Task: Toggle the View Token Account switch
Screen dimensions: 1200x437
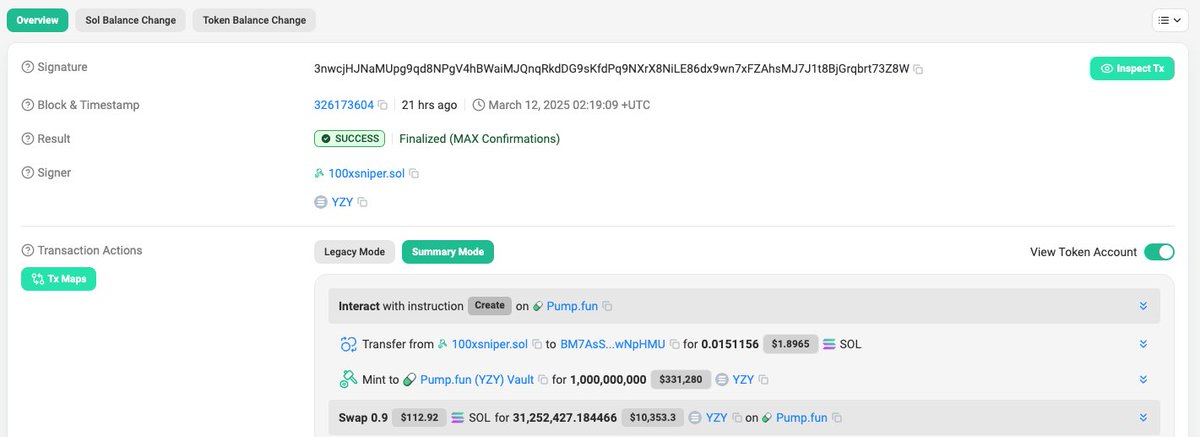Action: point(1159,252)
